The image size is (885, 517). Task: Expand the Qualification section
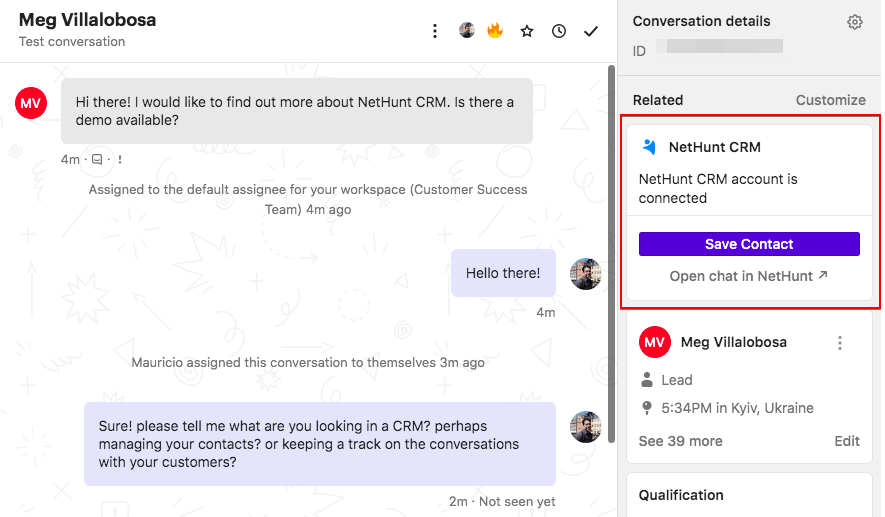(x=681, y=495)
